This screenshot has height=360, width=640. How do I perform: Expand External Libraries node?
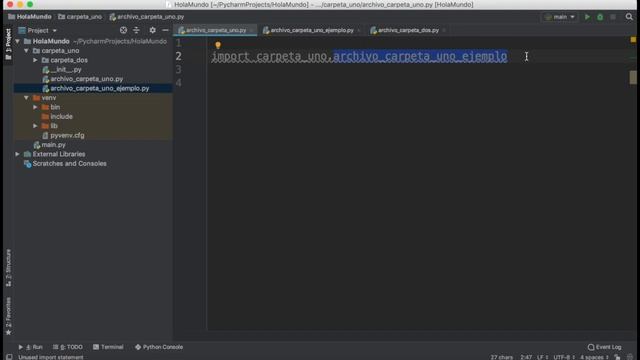click(x=18, y=154)
